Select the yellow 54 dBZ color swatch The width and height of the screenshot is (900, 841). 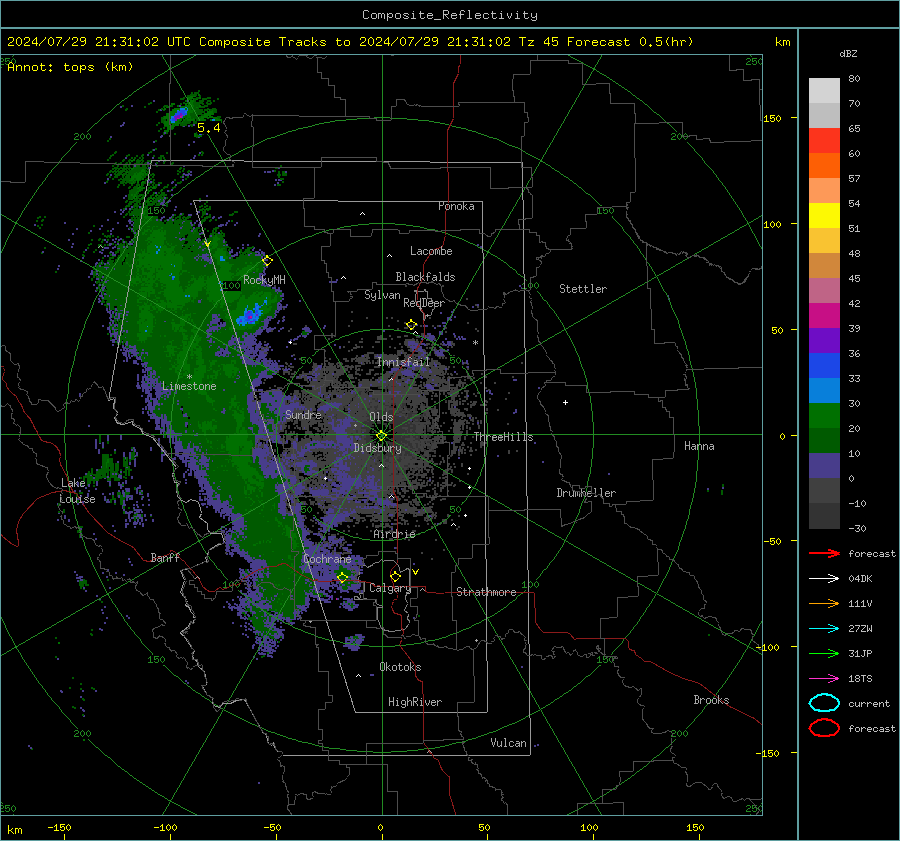pos(824,215)
